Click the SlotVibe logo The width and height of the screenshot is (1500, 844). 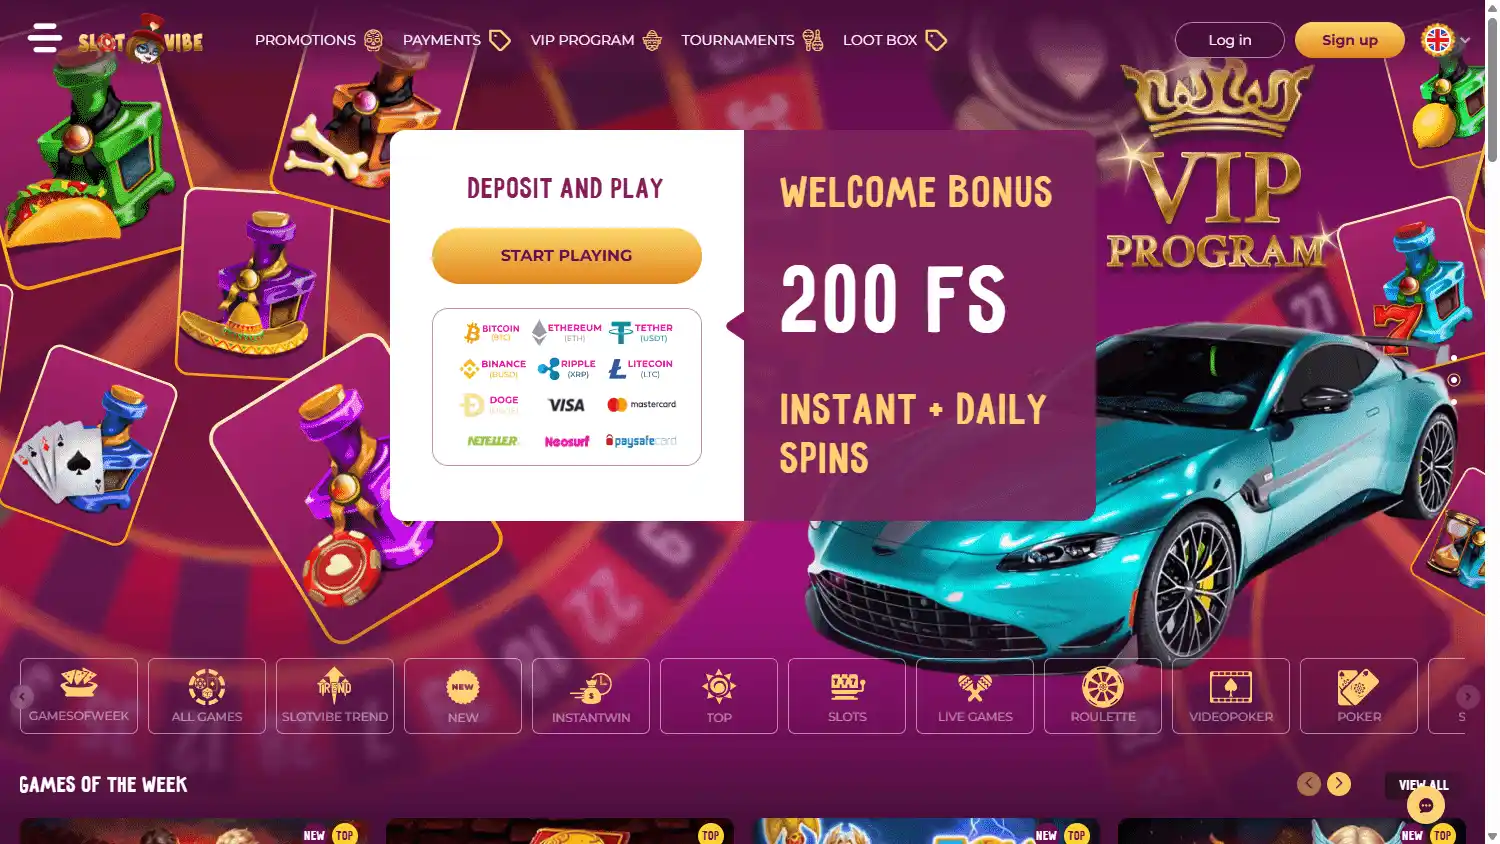point(141,40)
